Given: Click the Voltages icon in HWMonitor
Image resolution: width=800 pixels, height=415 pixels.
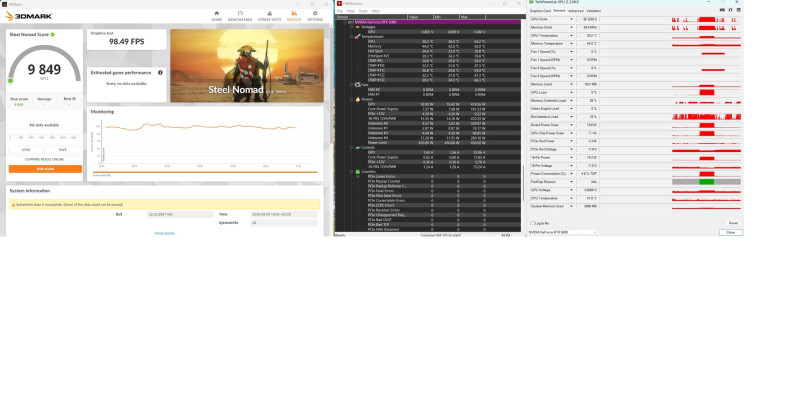Looking at the screenshot, I should coord(358,27).
